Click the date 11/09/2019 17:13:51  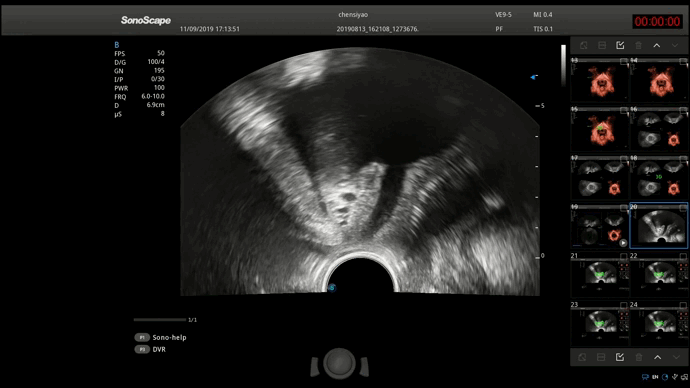click(x=209, y=29)
